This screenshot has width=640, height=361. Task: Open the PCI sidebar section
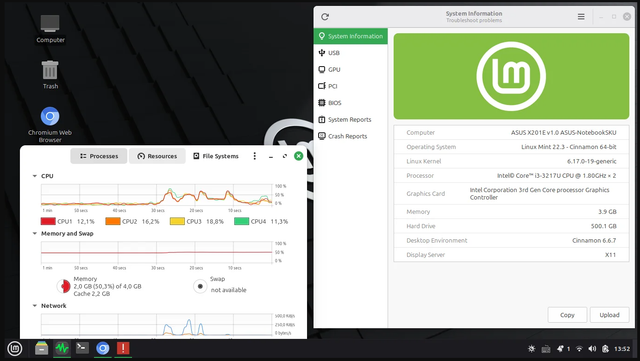351,86
